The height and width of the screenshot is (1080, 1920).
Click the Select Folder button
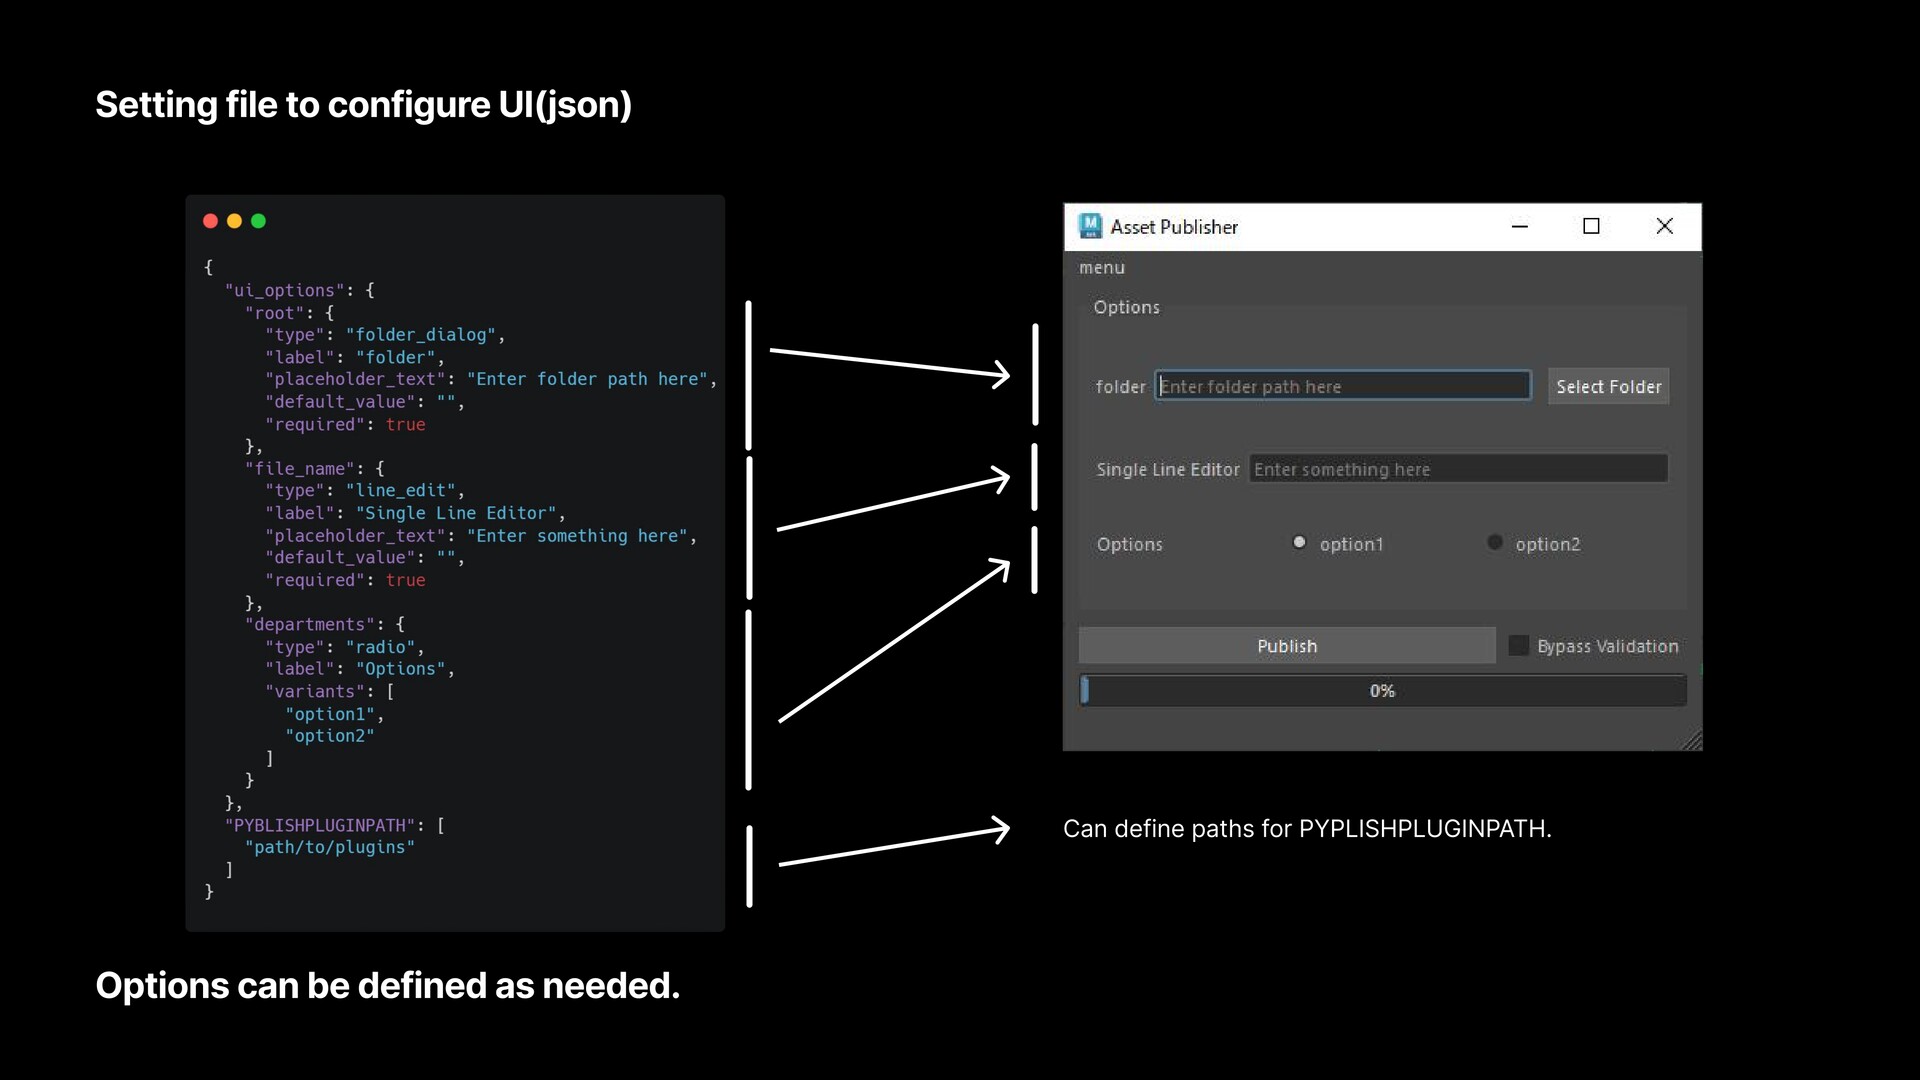coord(1608,386)
